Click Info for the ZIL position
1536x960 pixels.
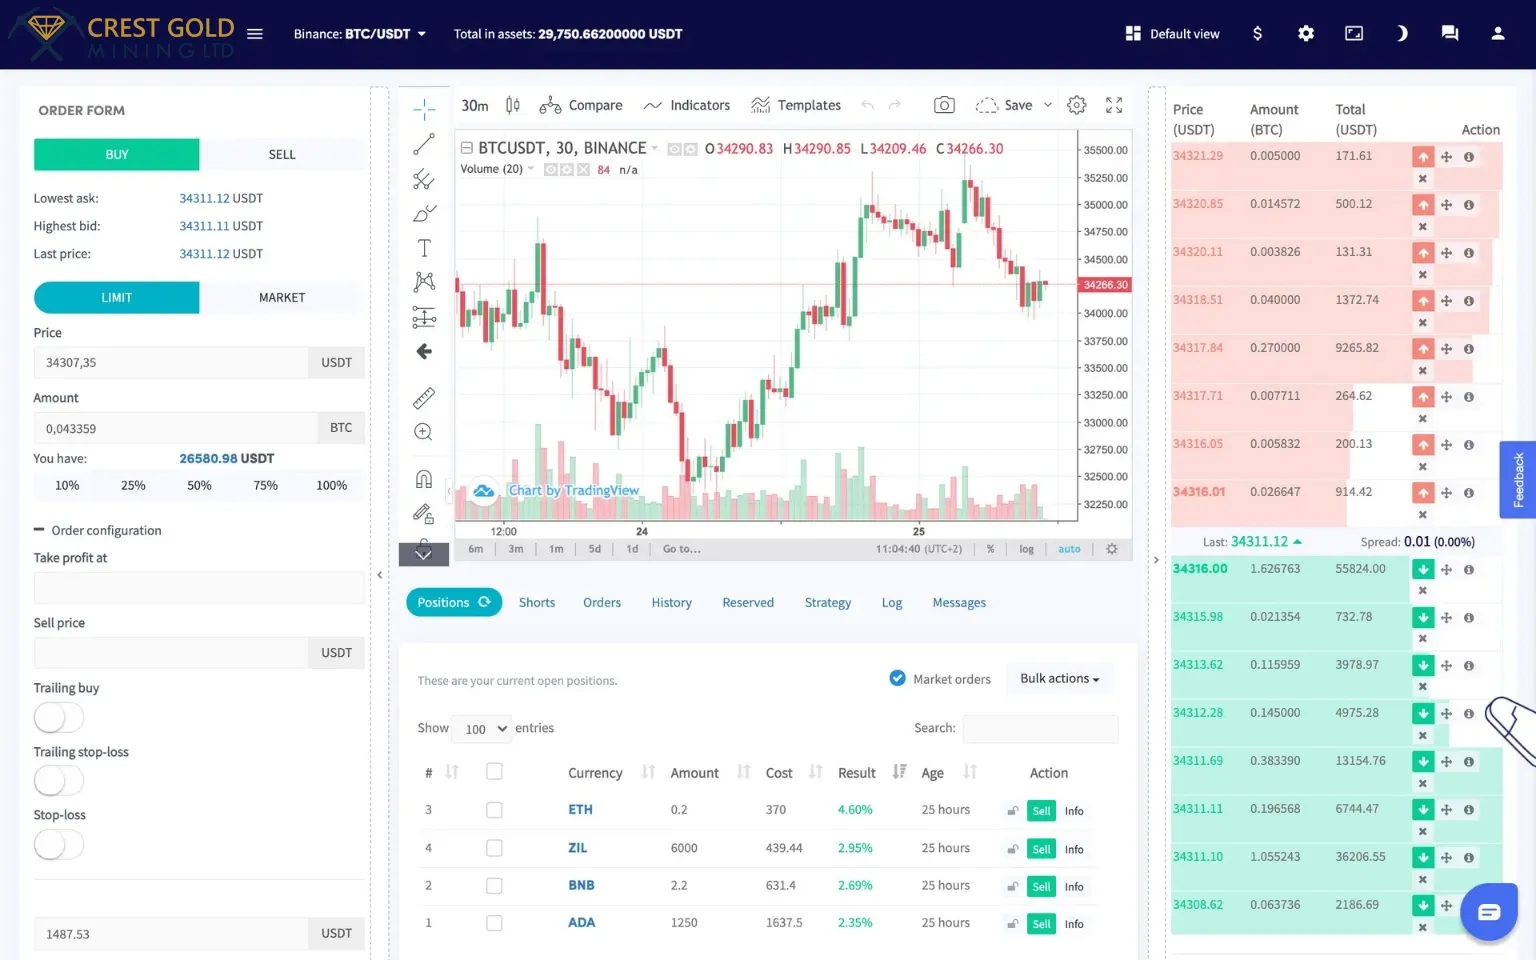pos(1074,849)
